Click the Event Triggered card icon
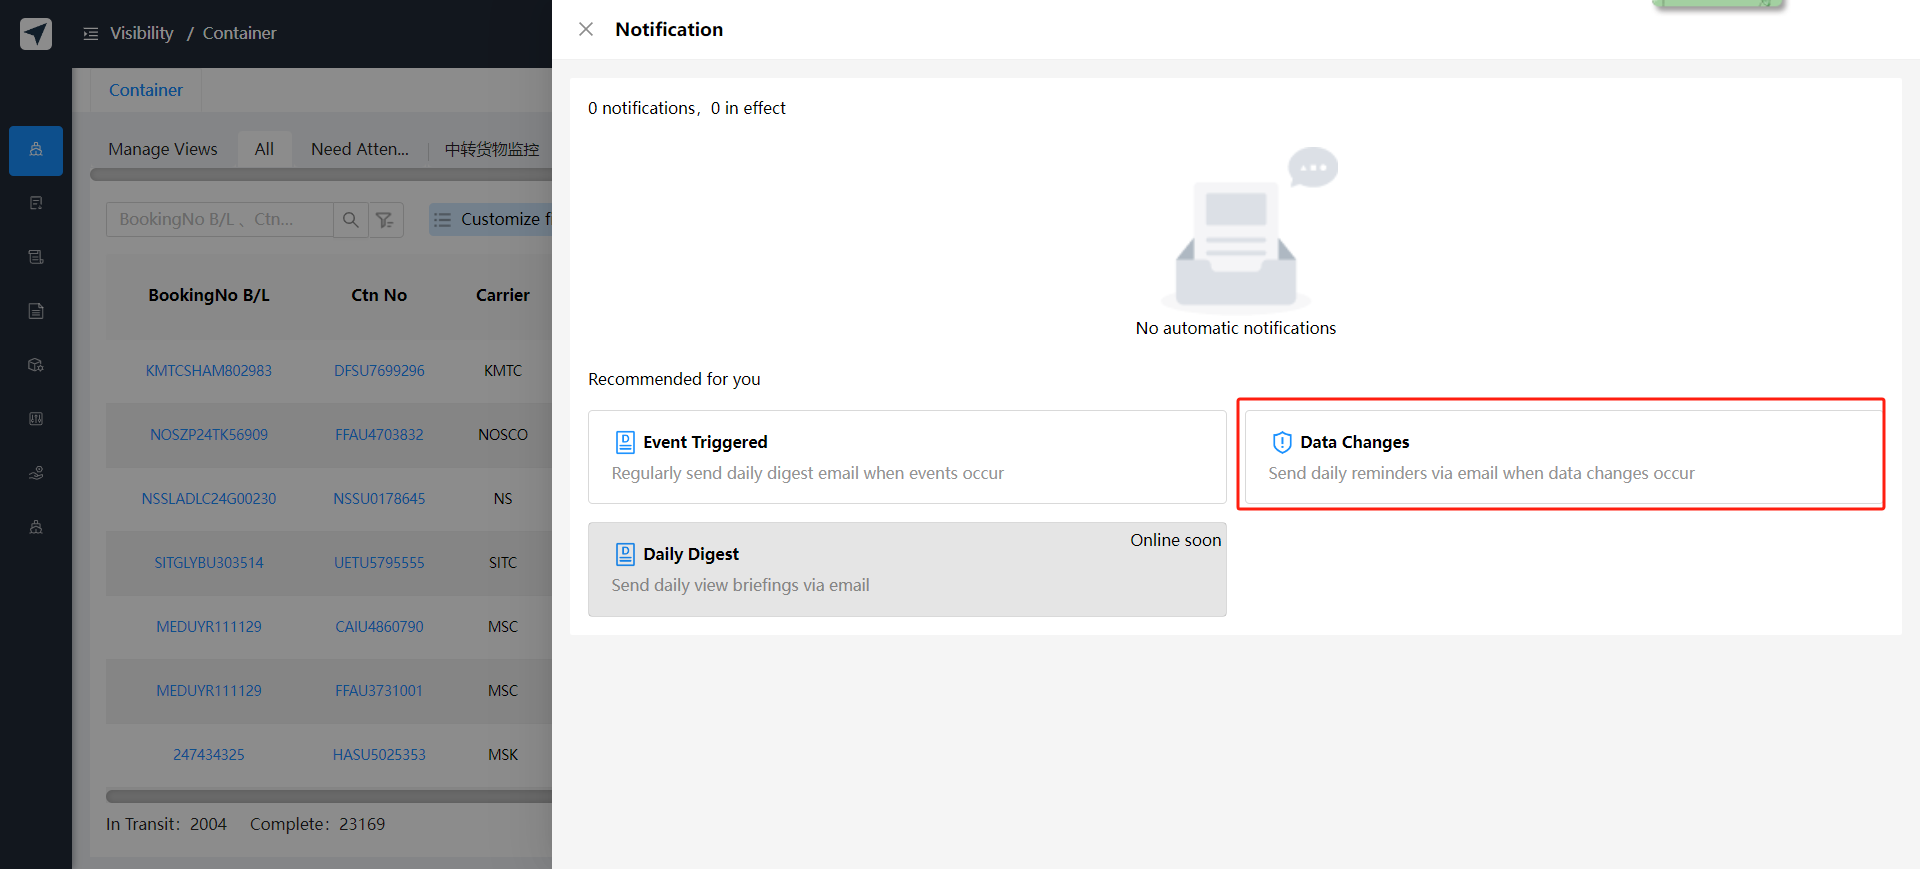 (625, 442)
